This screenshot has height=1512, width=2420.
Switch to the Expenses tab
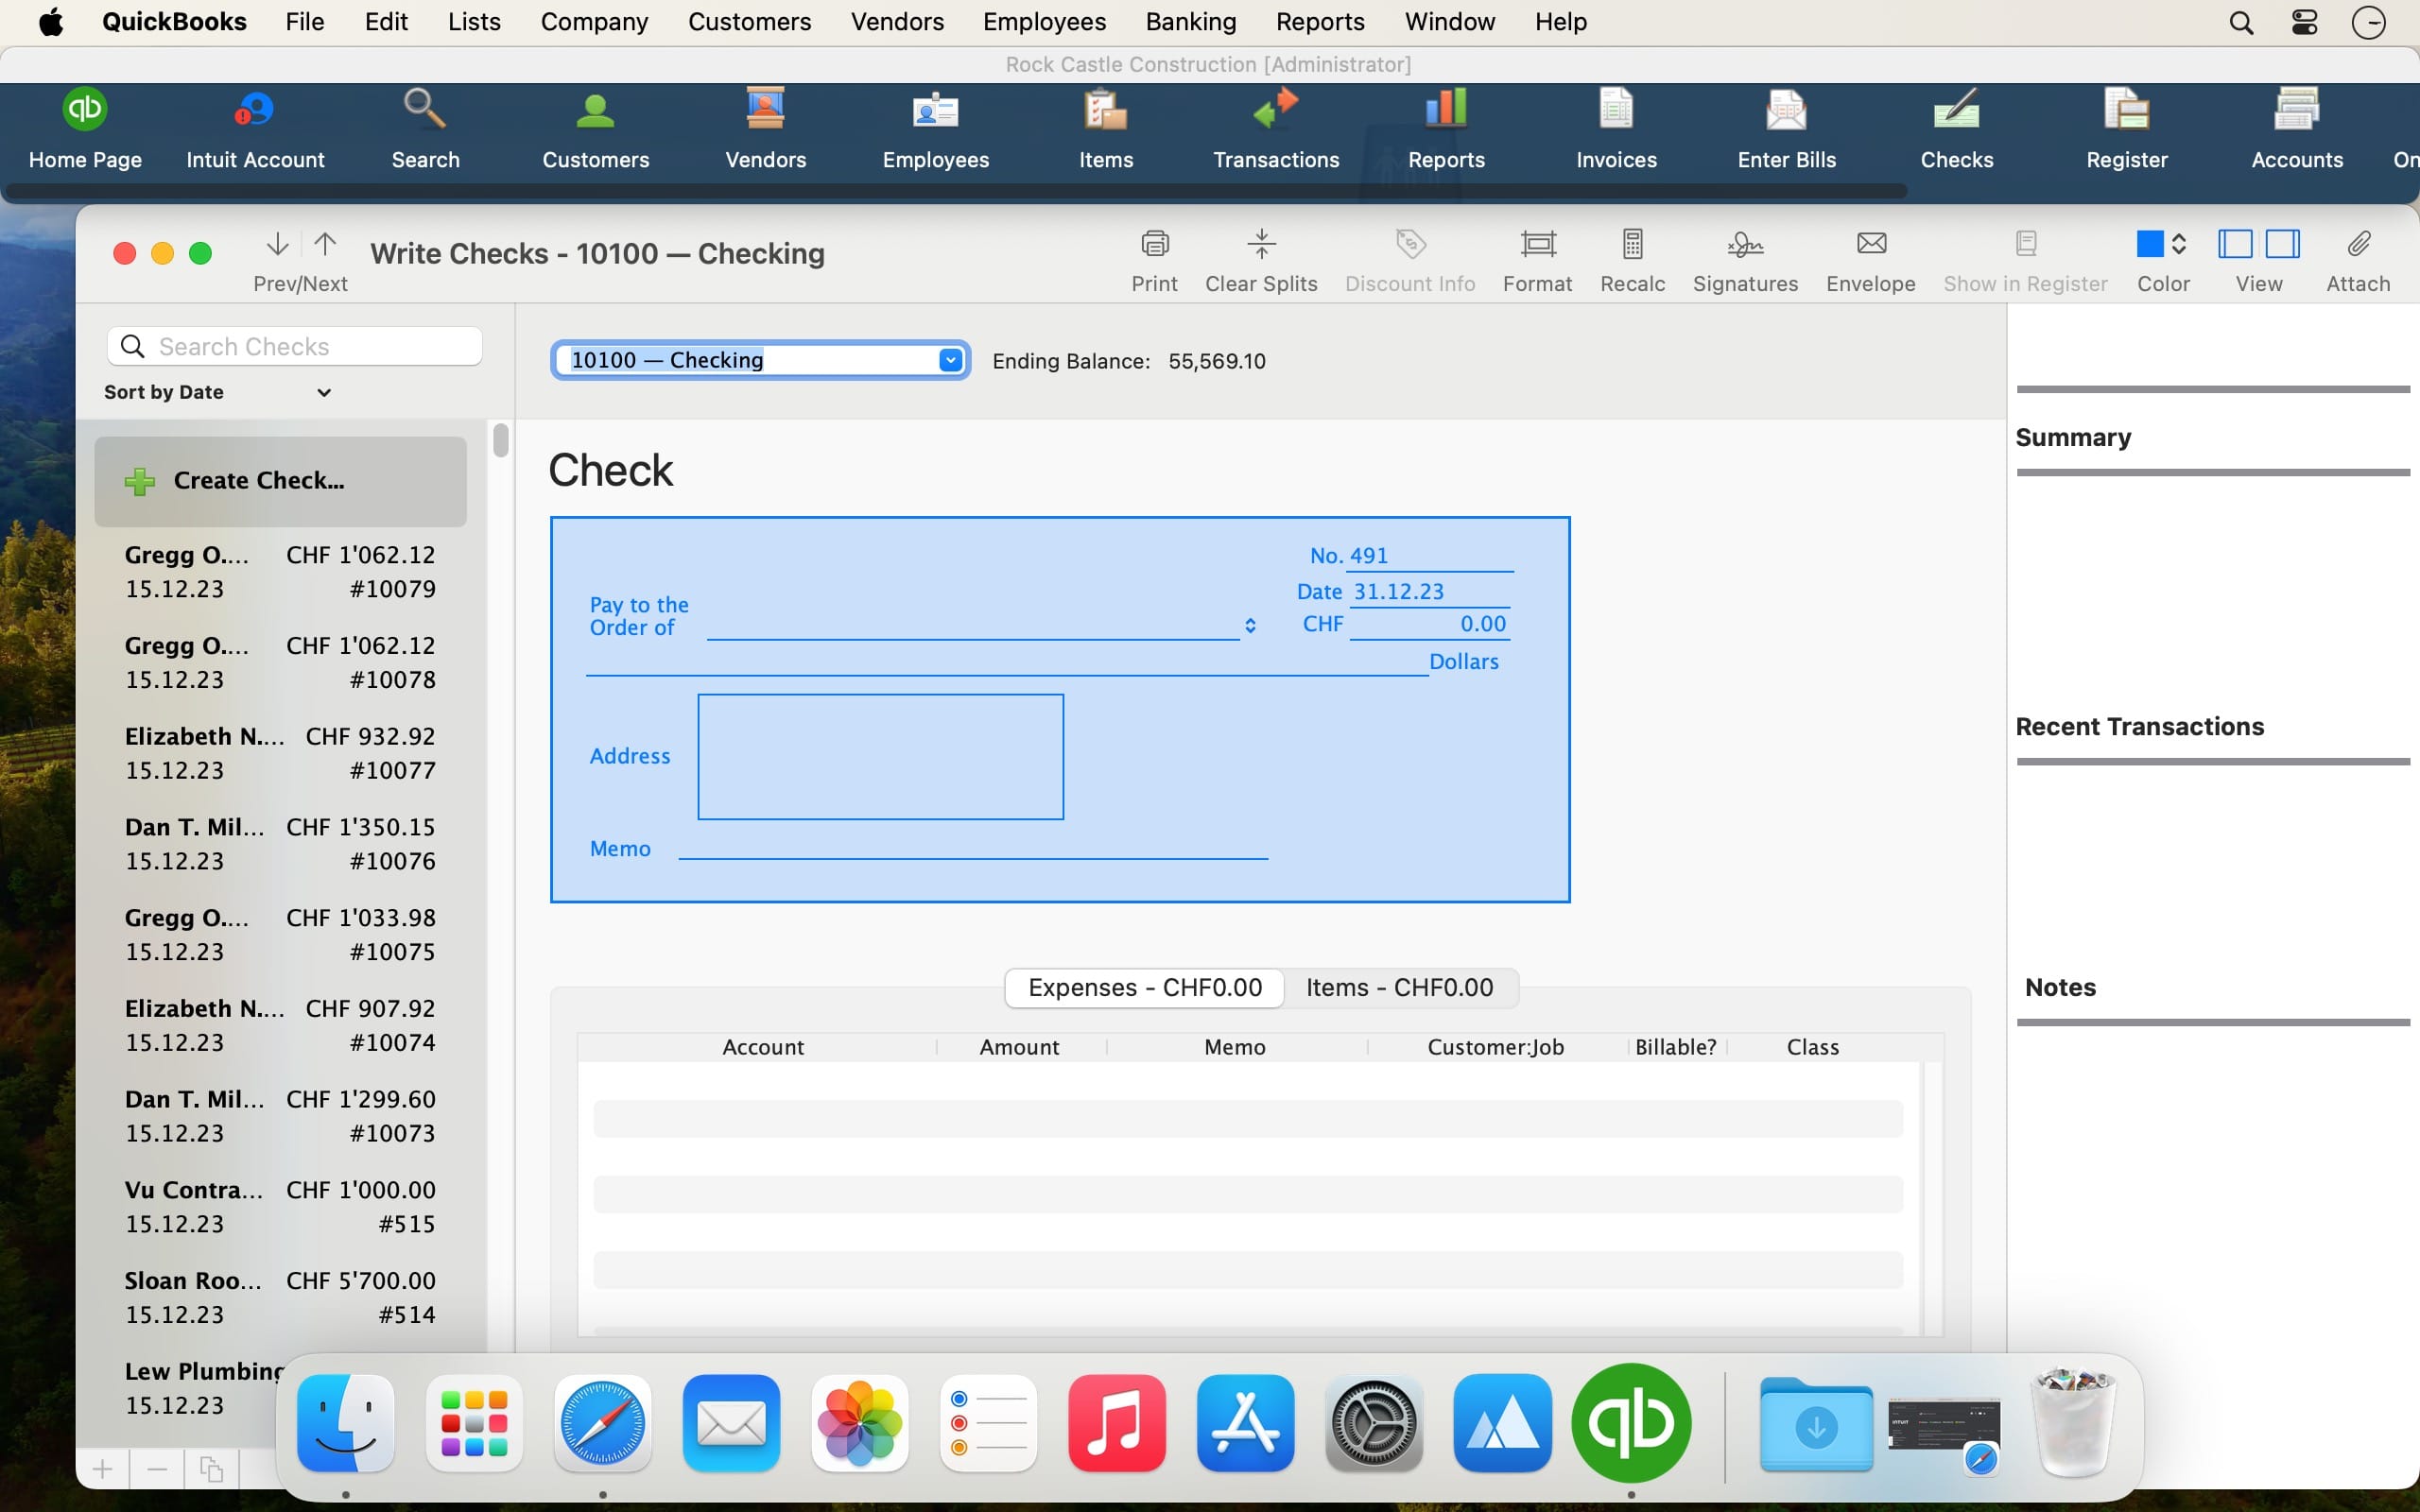pyautogui.click(x=1145, y=988)
